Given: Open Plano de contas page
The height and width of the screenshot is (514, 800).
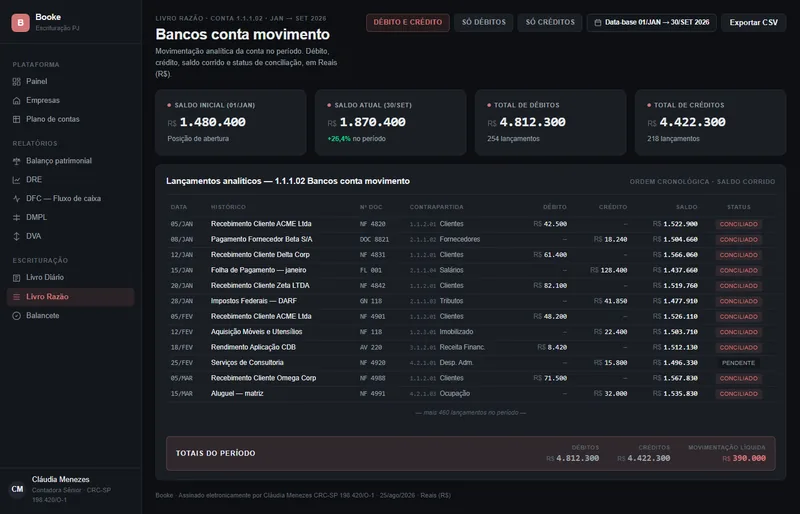Looking at the screenshot, I should (70, 119).
